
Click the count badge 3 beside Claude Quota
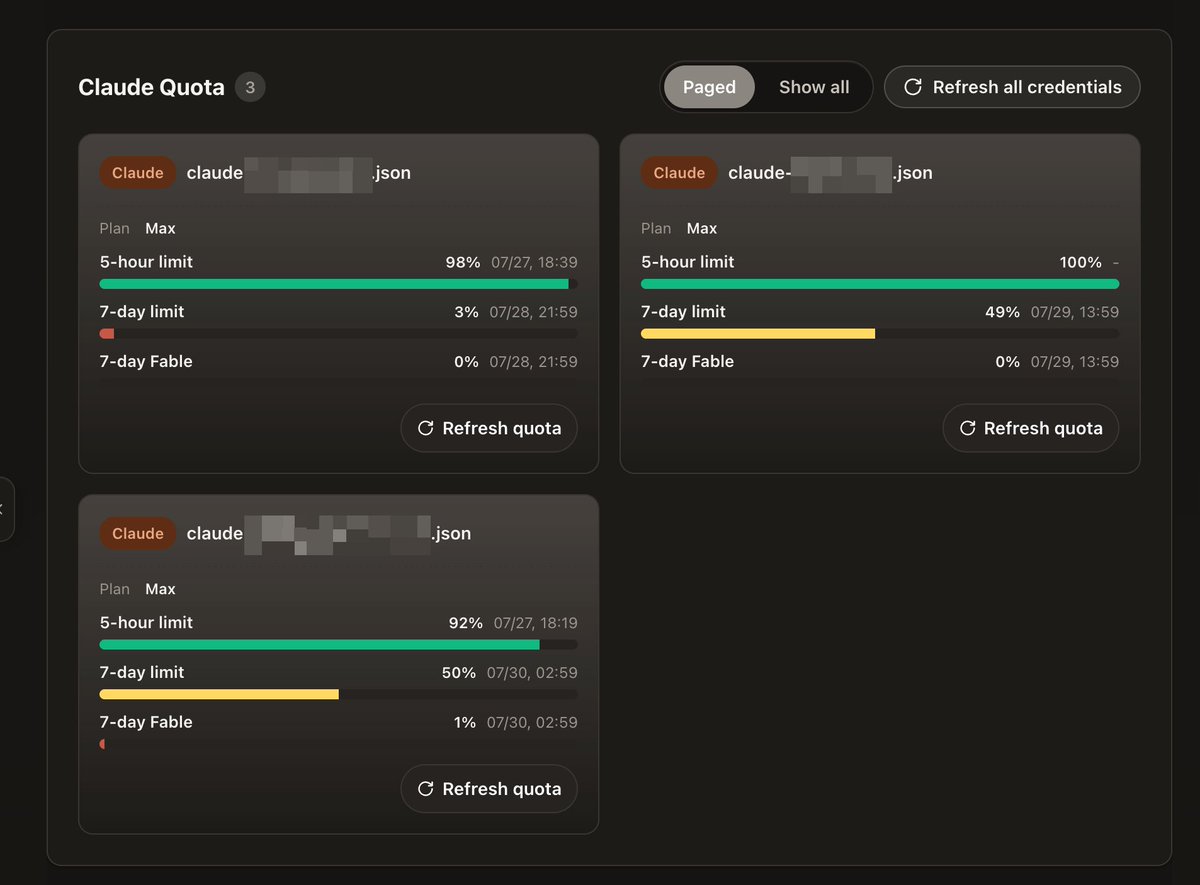tap(250, 87)
